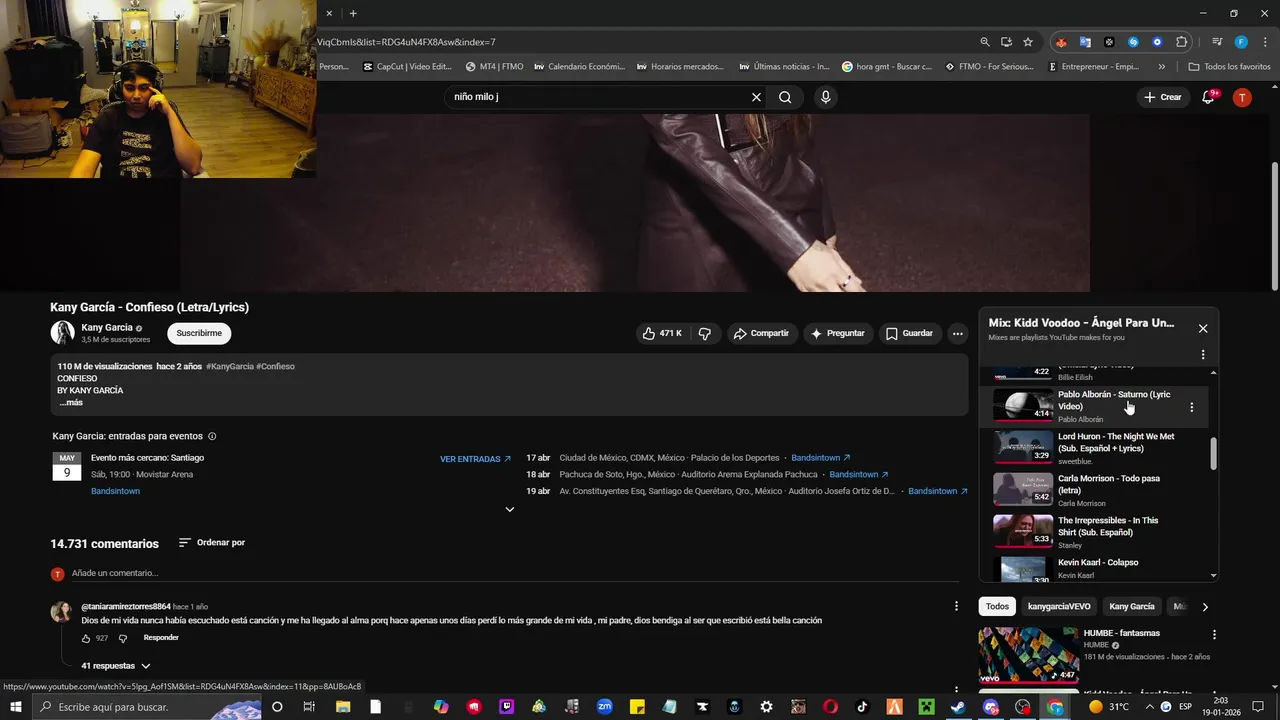This screenshot has width=1280, height=720.
Task: Open the browser zoom indicator icon
Action: [x=985, y=42]
